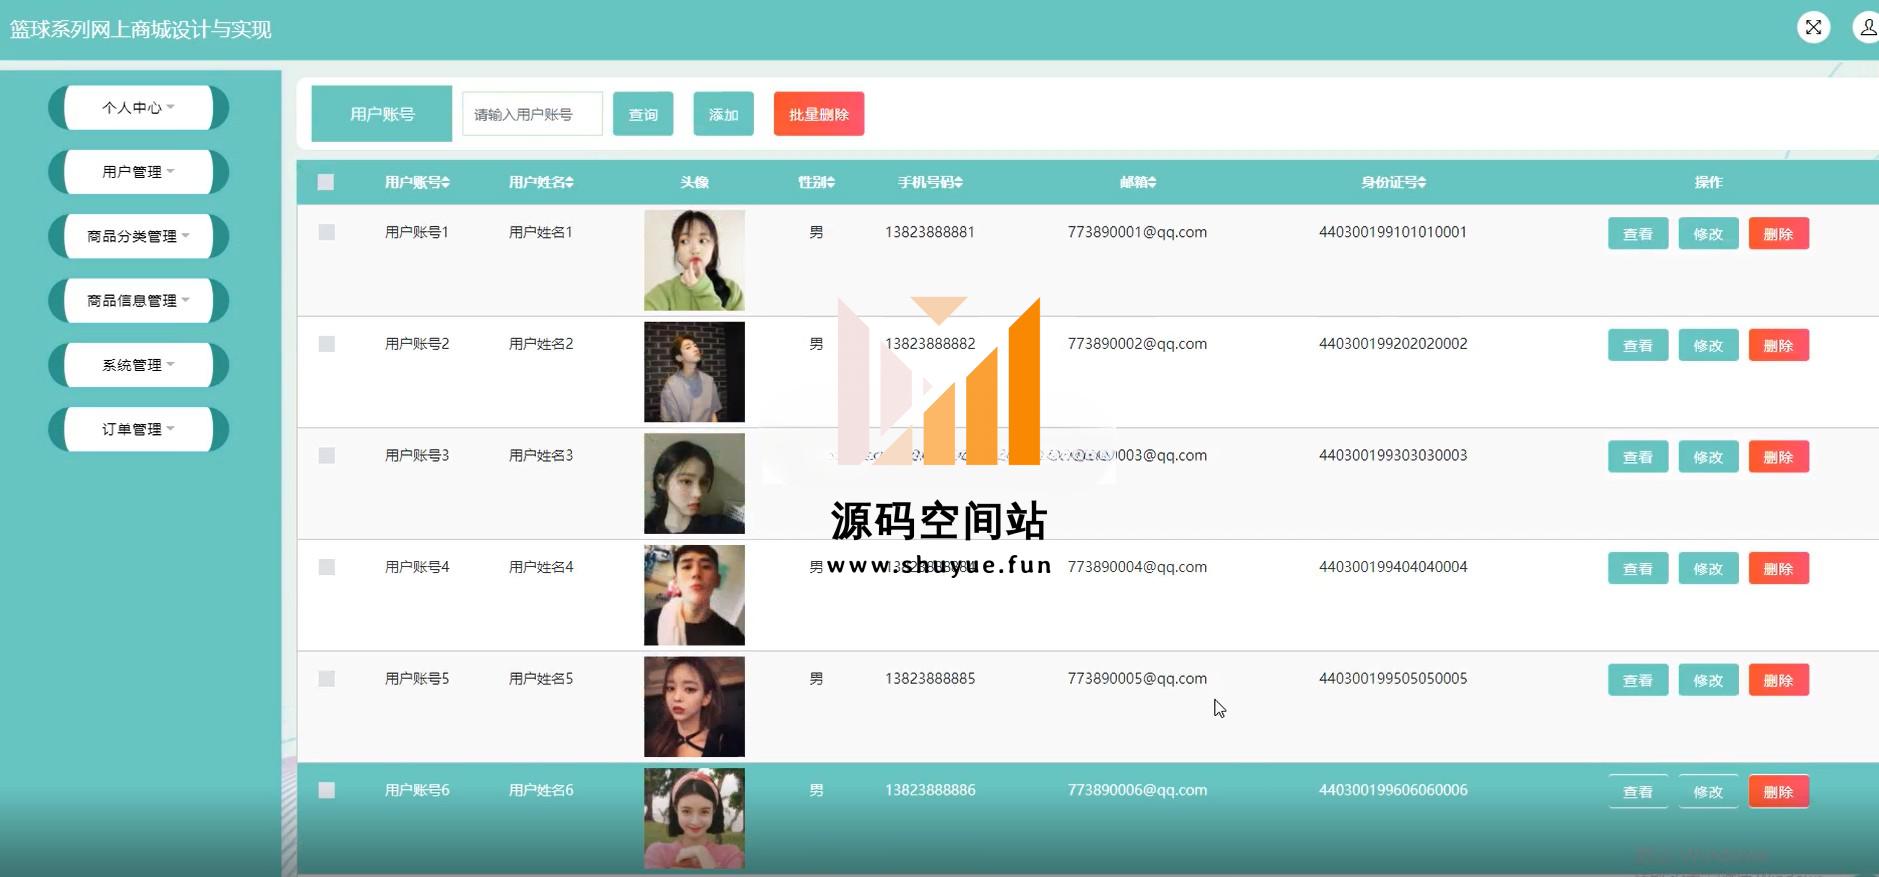The image size is (1879, 877).
Task: Tick the select-all checkbox in table header
Action: coord(326,182)
